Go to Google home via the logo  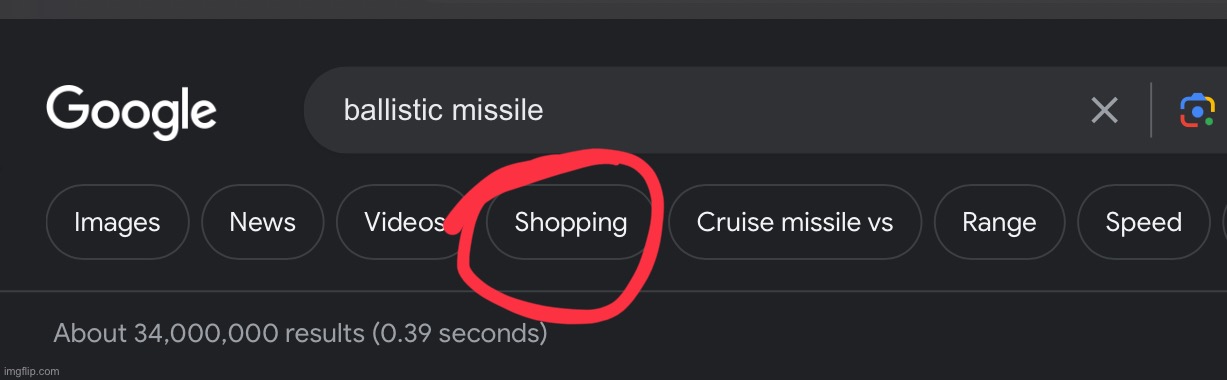click(x=131, y=113)
